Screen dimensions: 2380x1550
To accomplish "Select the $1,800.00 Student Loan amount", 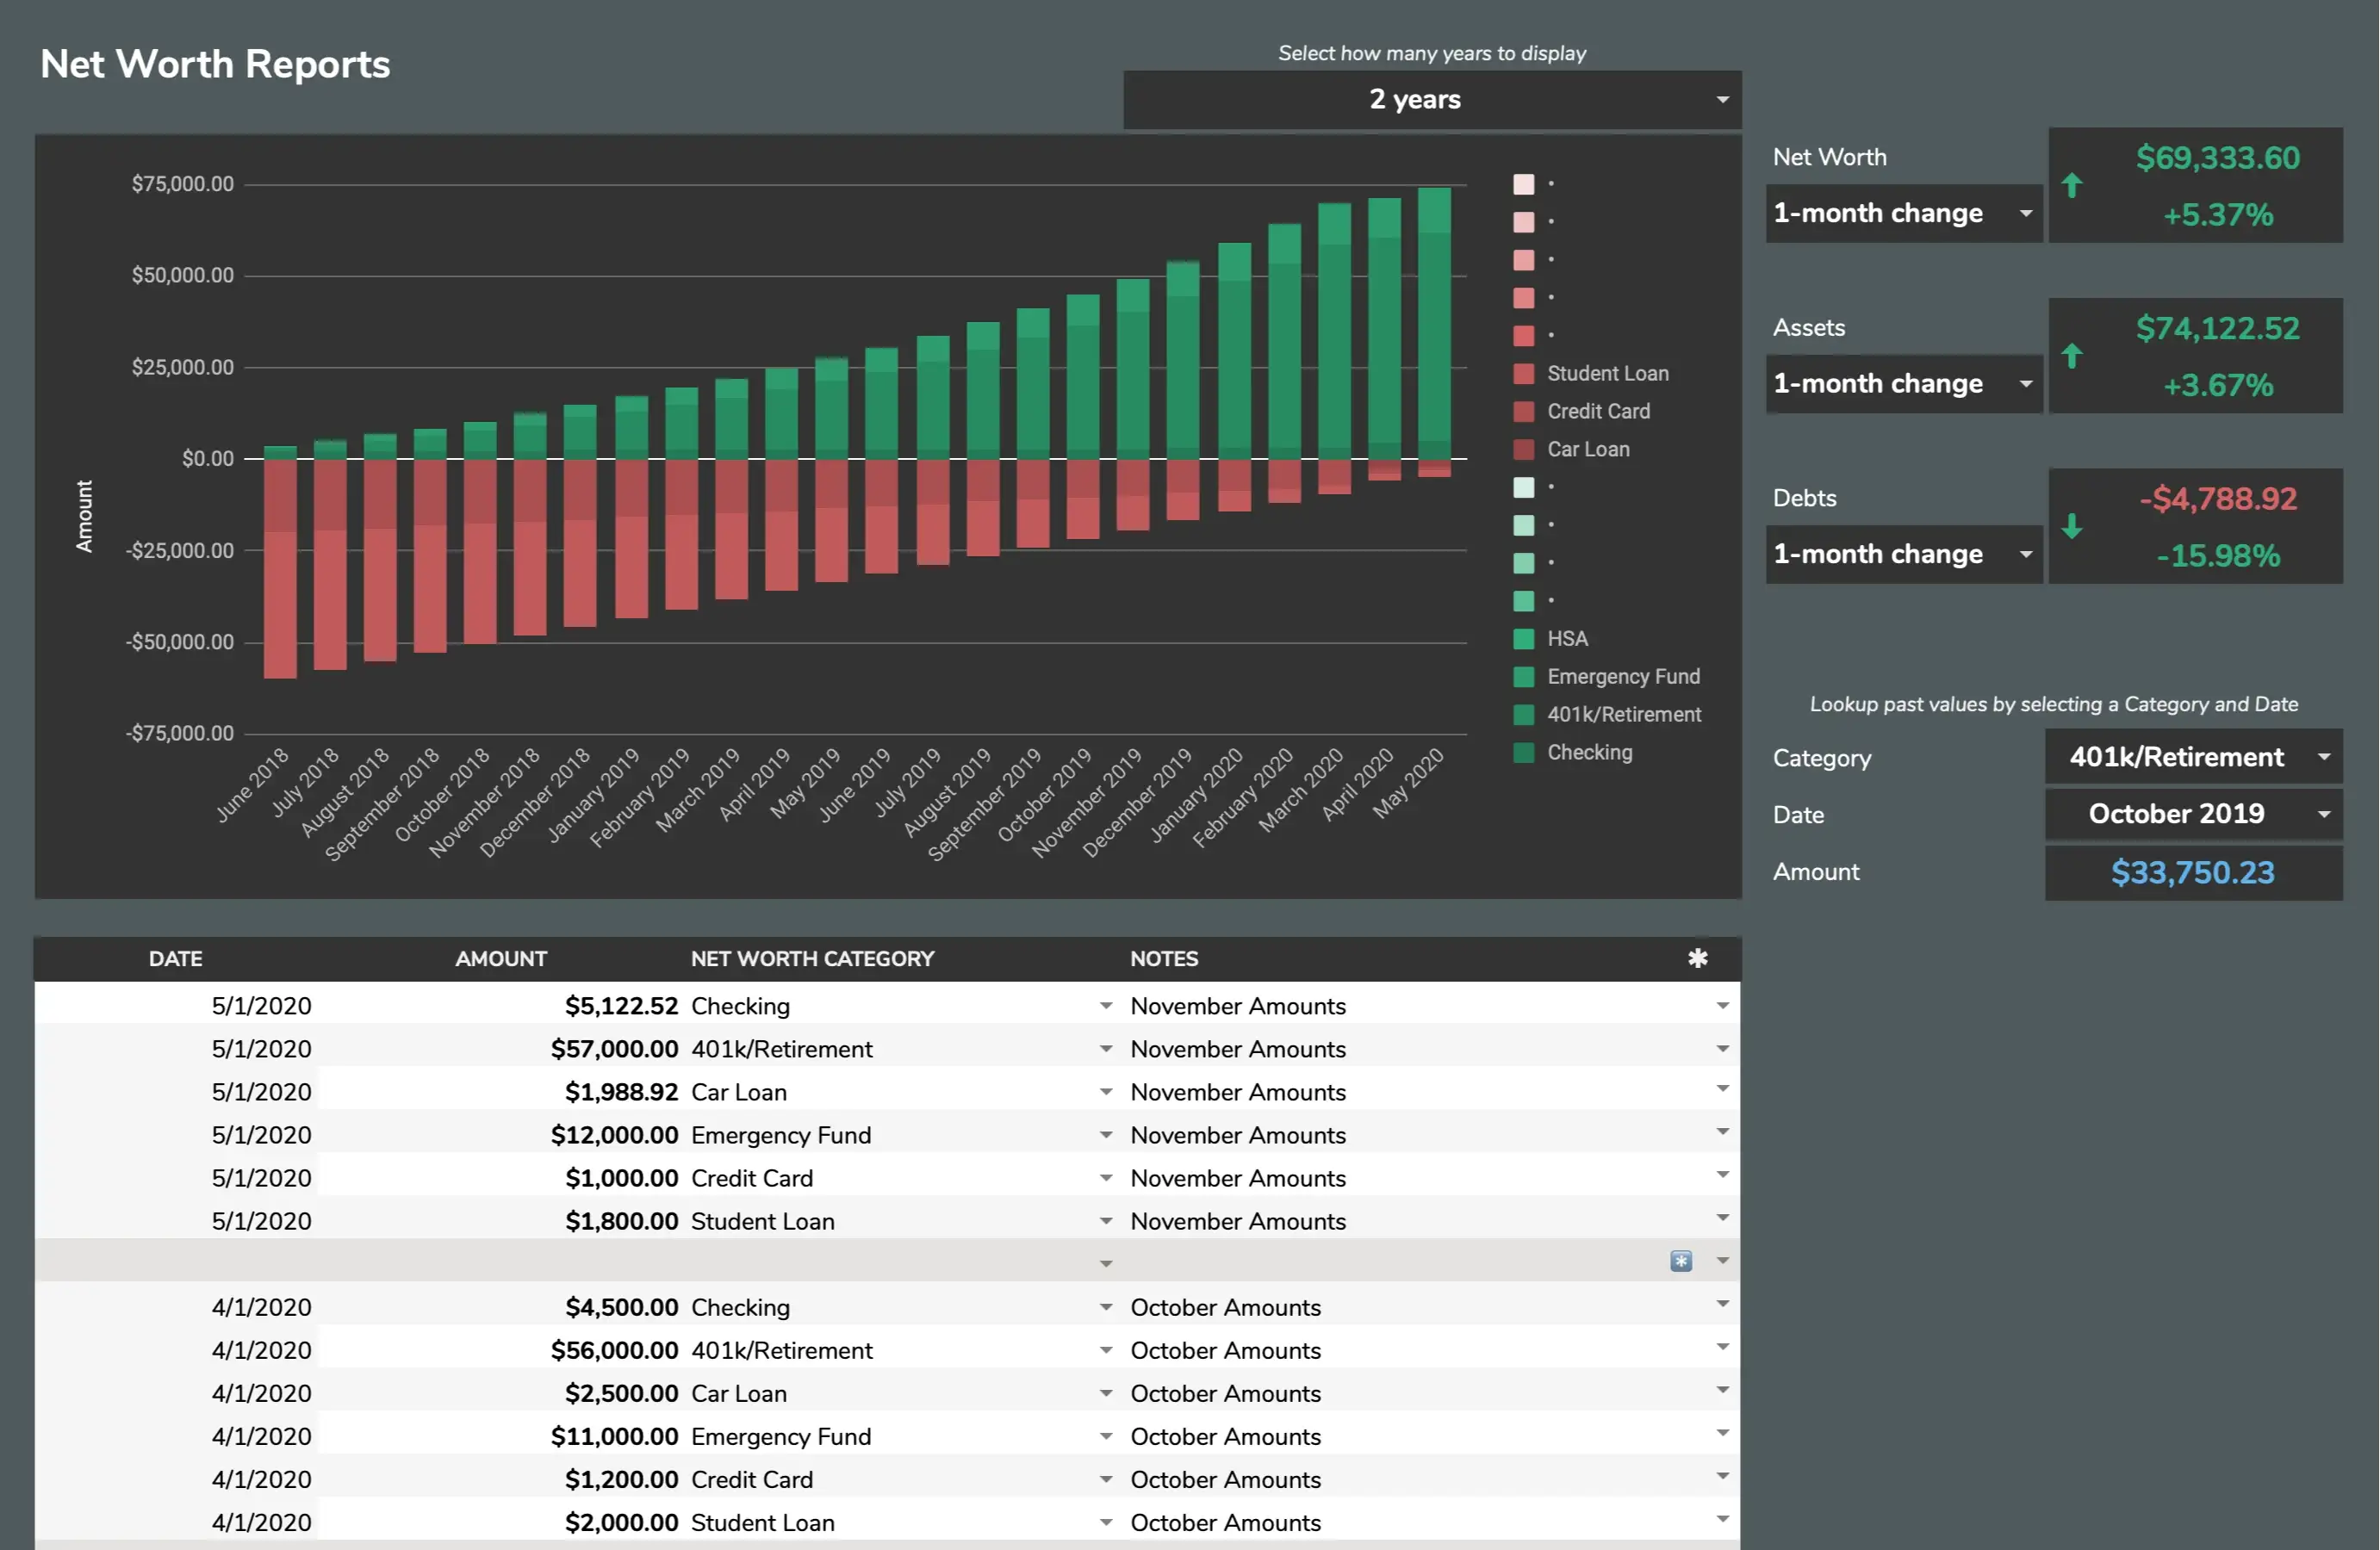I will point(621,1221).
